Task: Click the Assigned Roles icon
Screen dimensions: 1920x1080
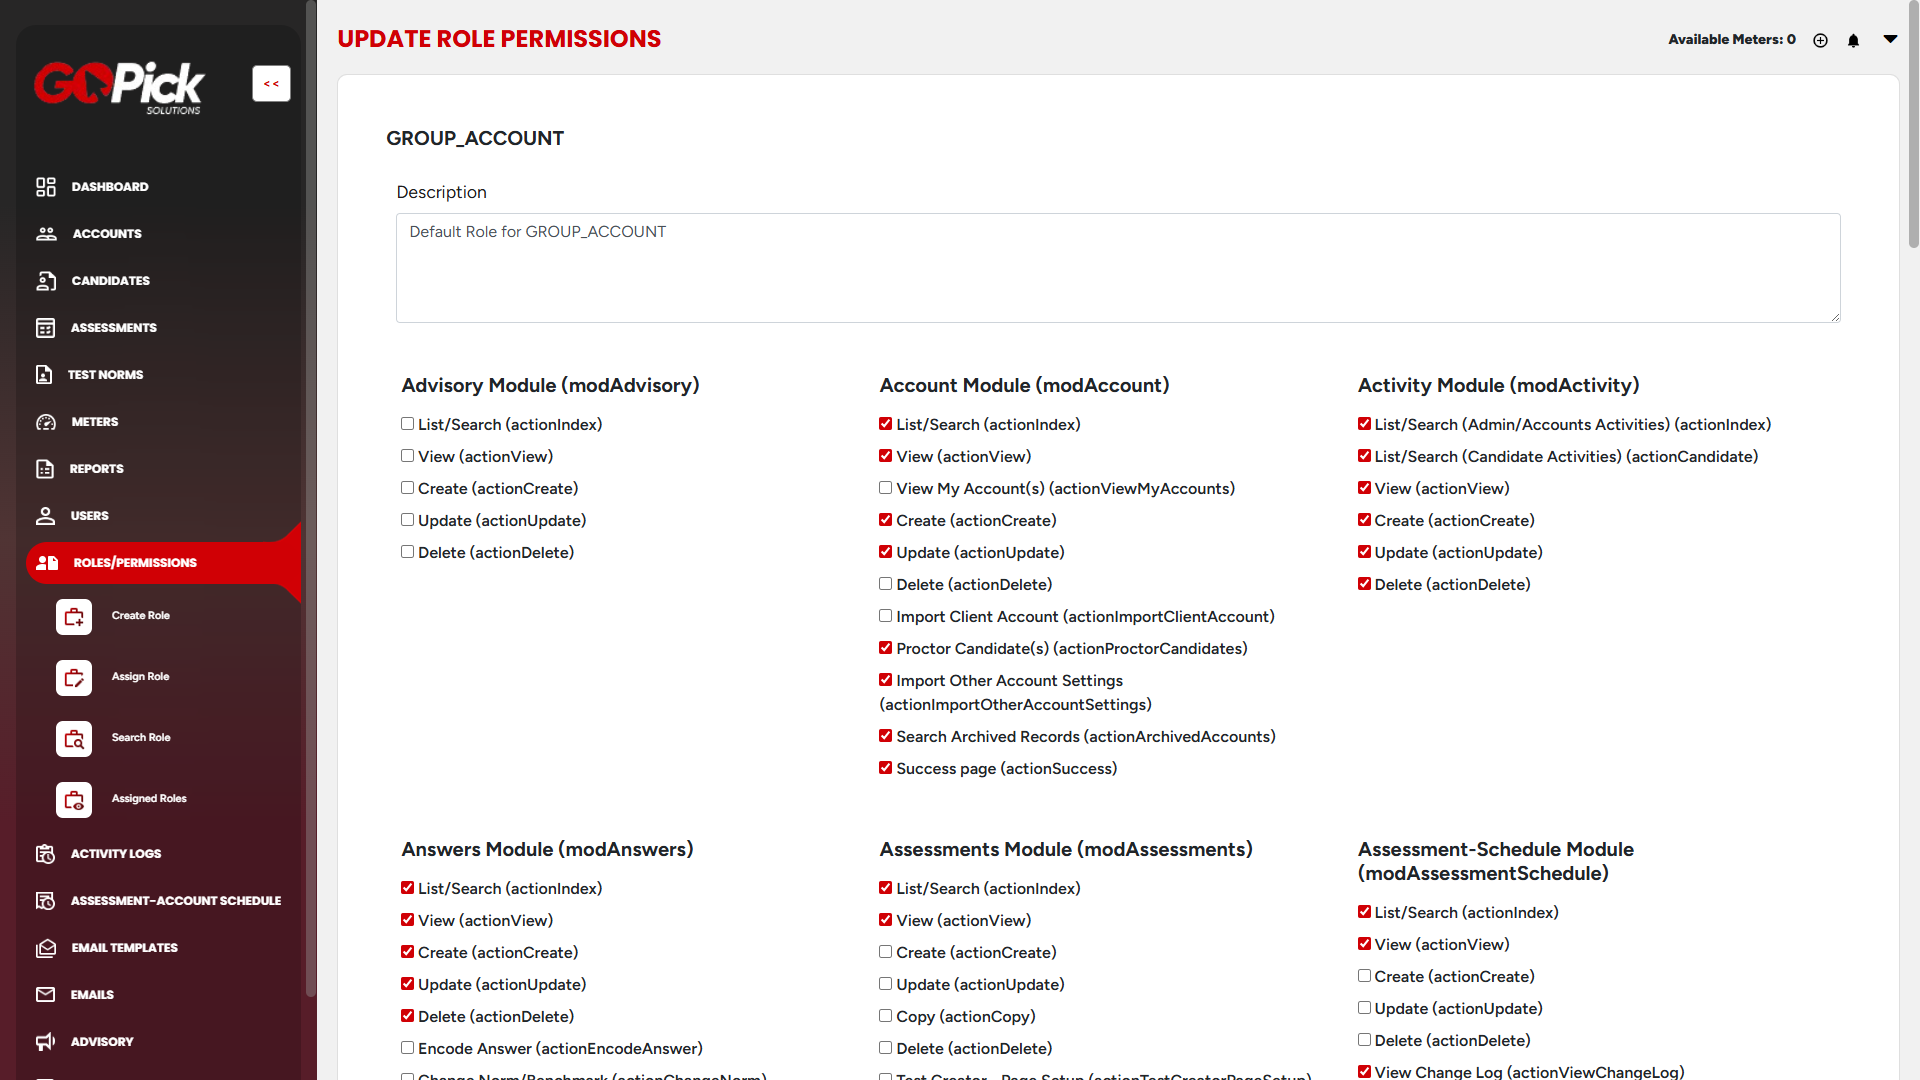Action: coord(74,800)
